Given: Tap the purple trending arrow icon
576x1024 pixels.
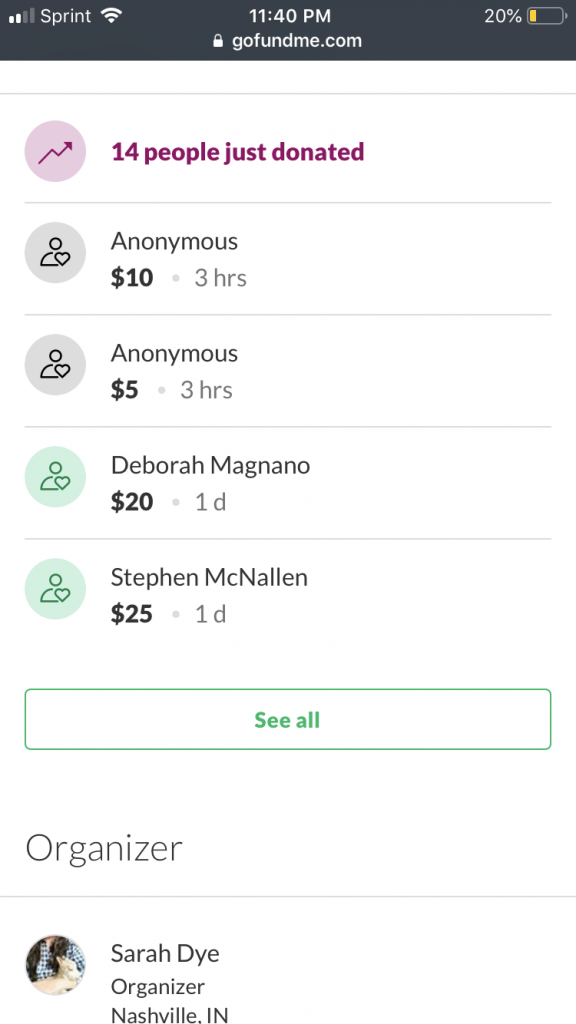Looking at the screenshot, I should [x=55, y=152].
